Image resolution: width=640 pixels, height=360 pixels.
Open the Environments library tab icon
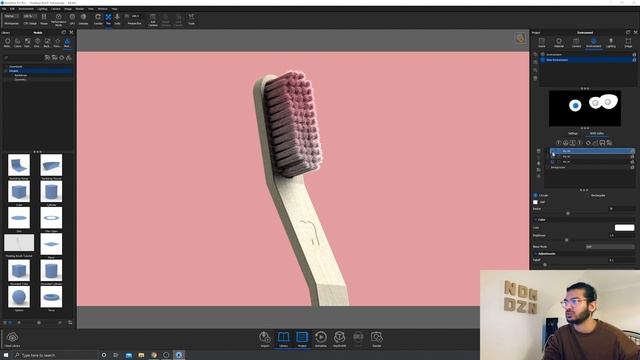coord(37,42)
